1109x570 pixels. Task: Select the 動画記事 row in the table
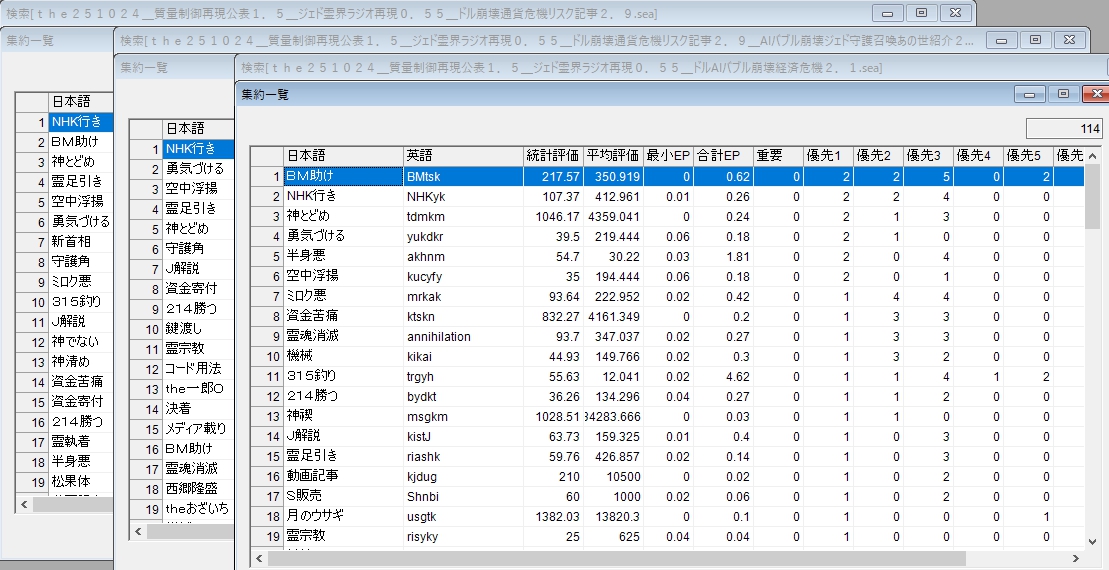[311, 476]
